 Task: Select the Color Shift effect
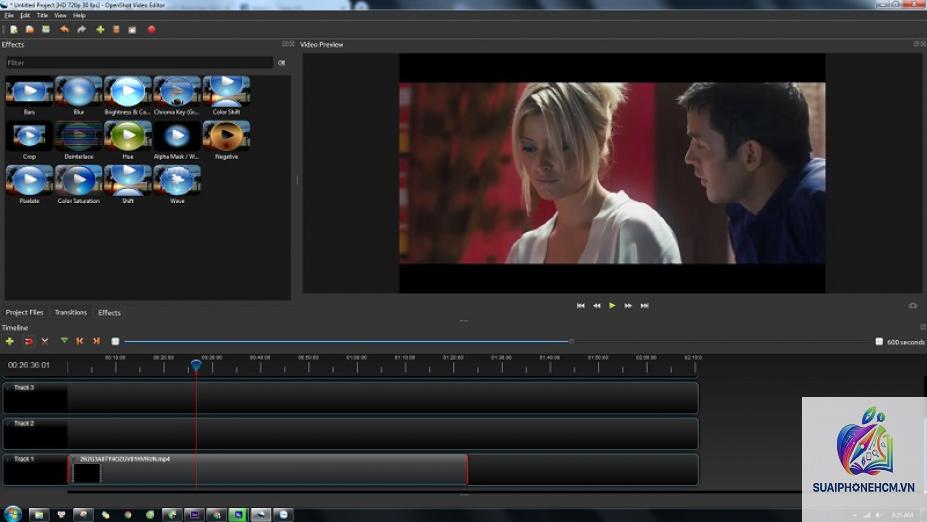tap(226, 96)
